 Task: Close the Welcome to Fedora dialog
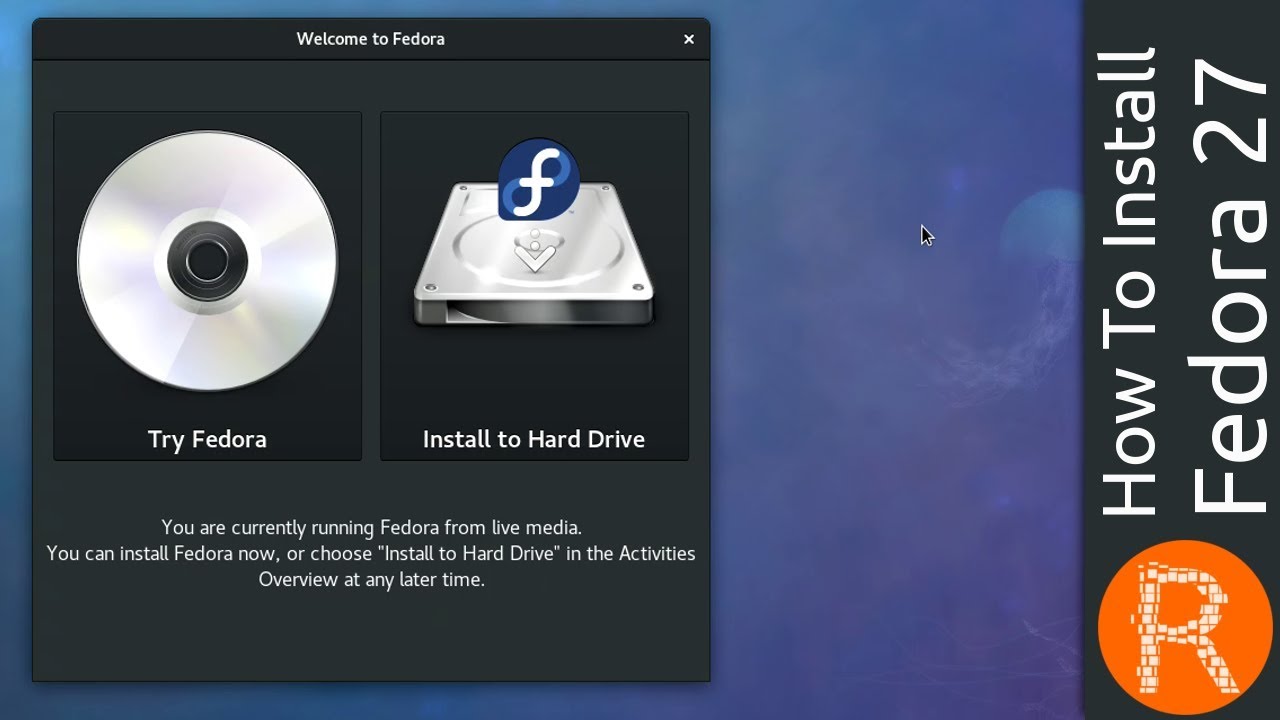click(688, 39)
